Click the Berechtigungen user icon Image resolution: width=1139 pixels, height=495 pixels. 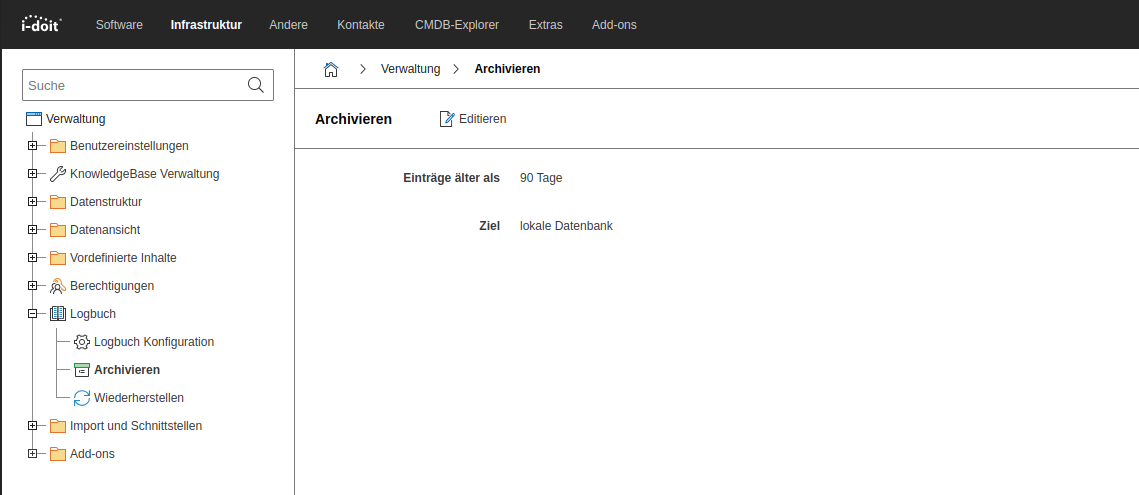pyautogui.click(x=58, y=286)
